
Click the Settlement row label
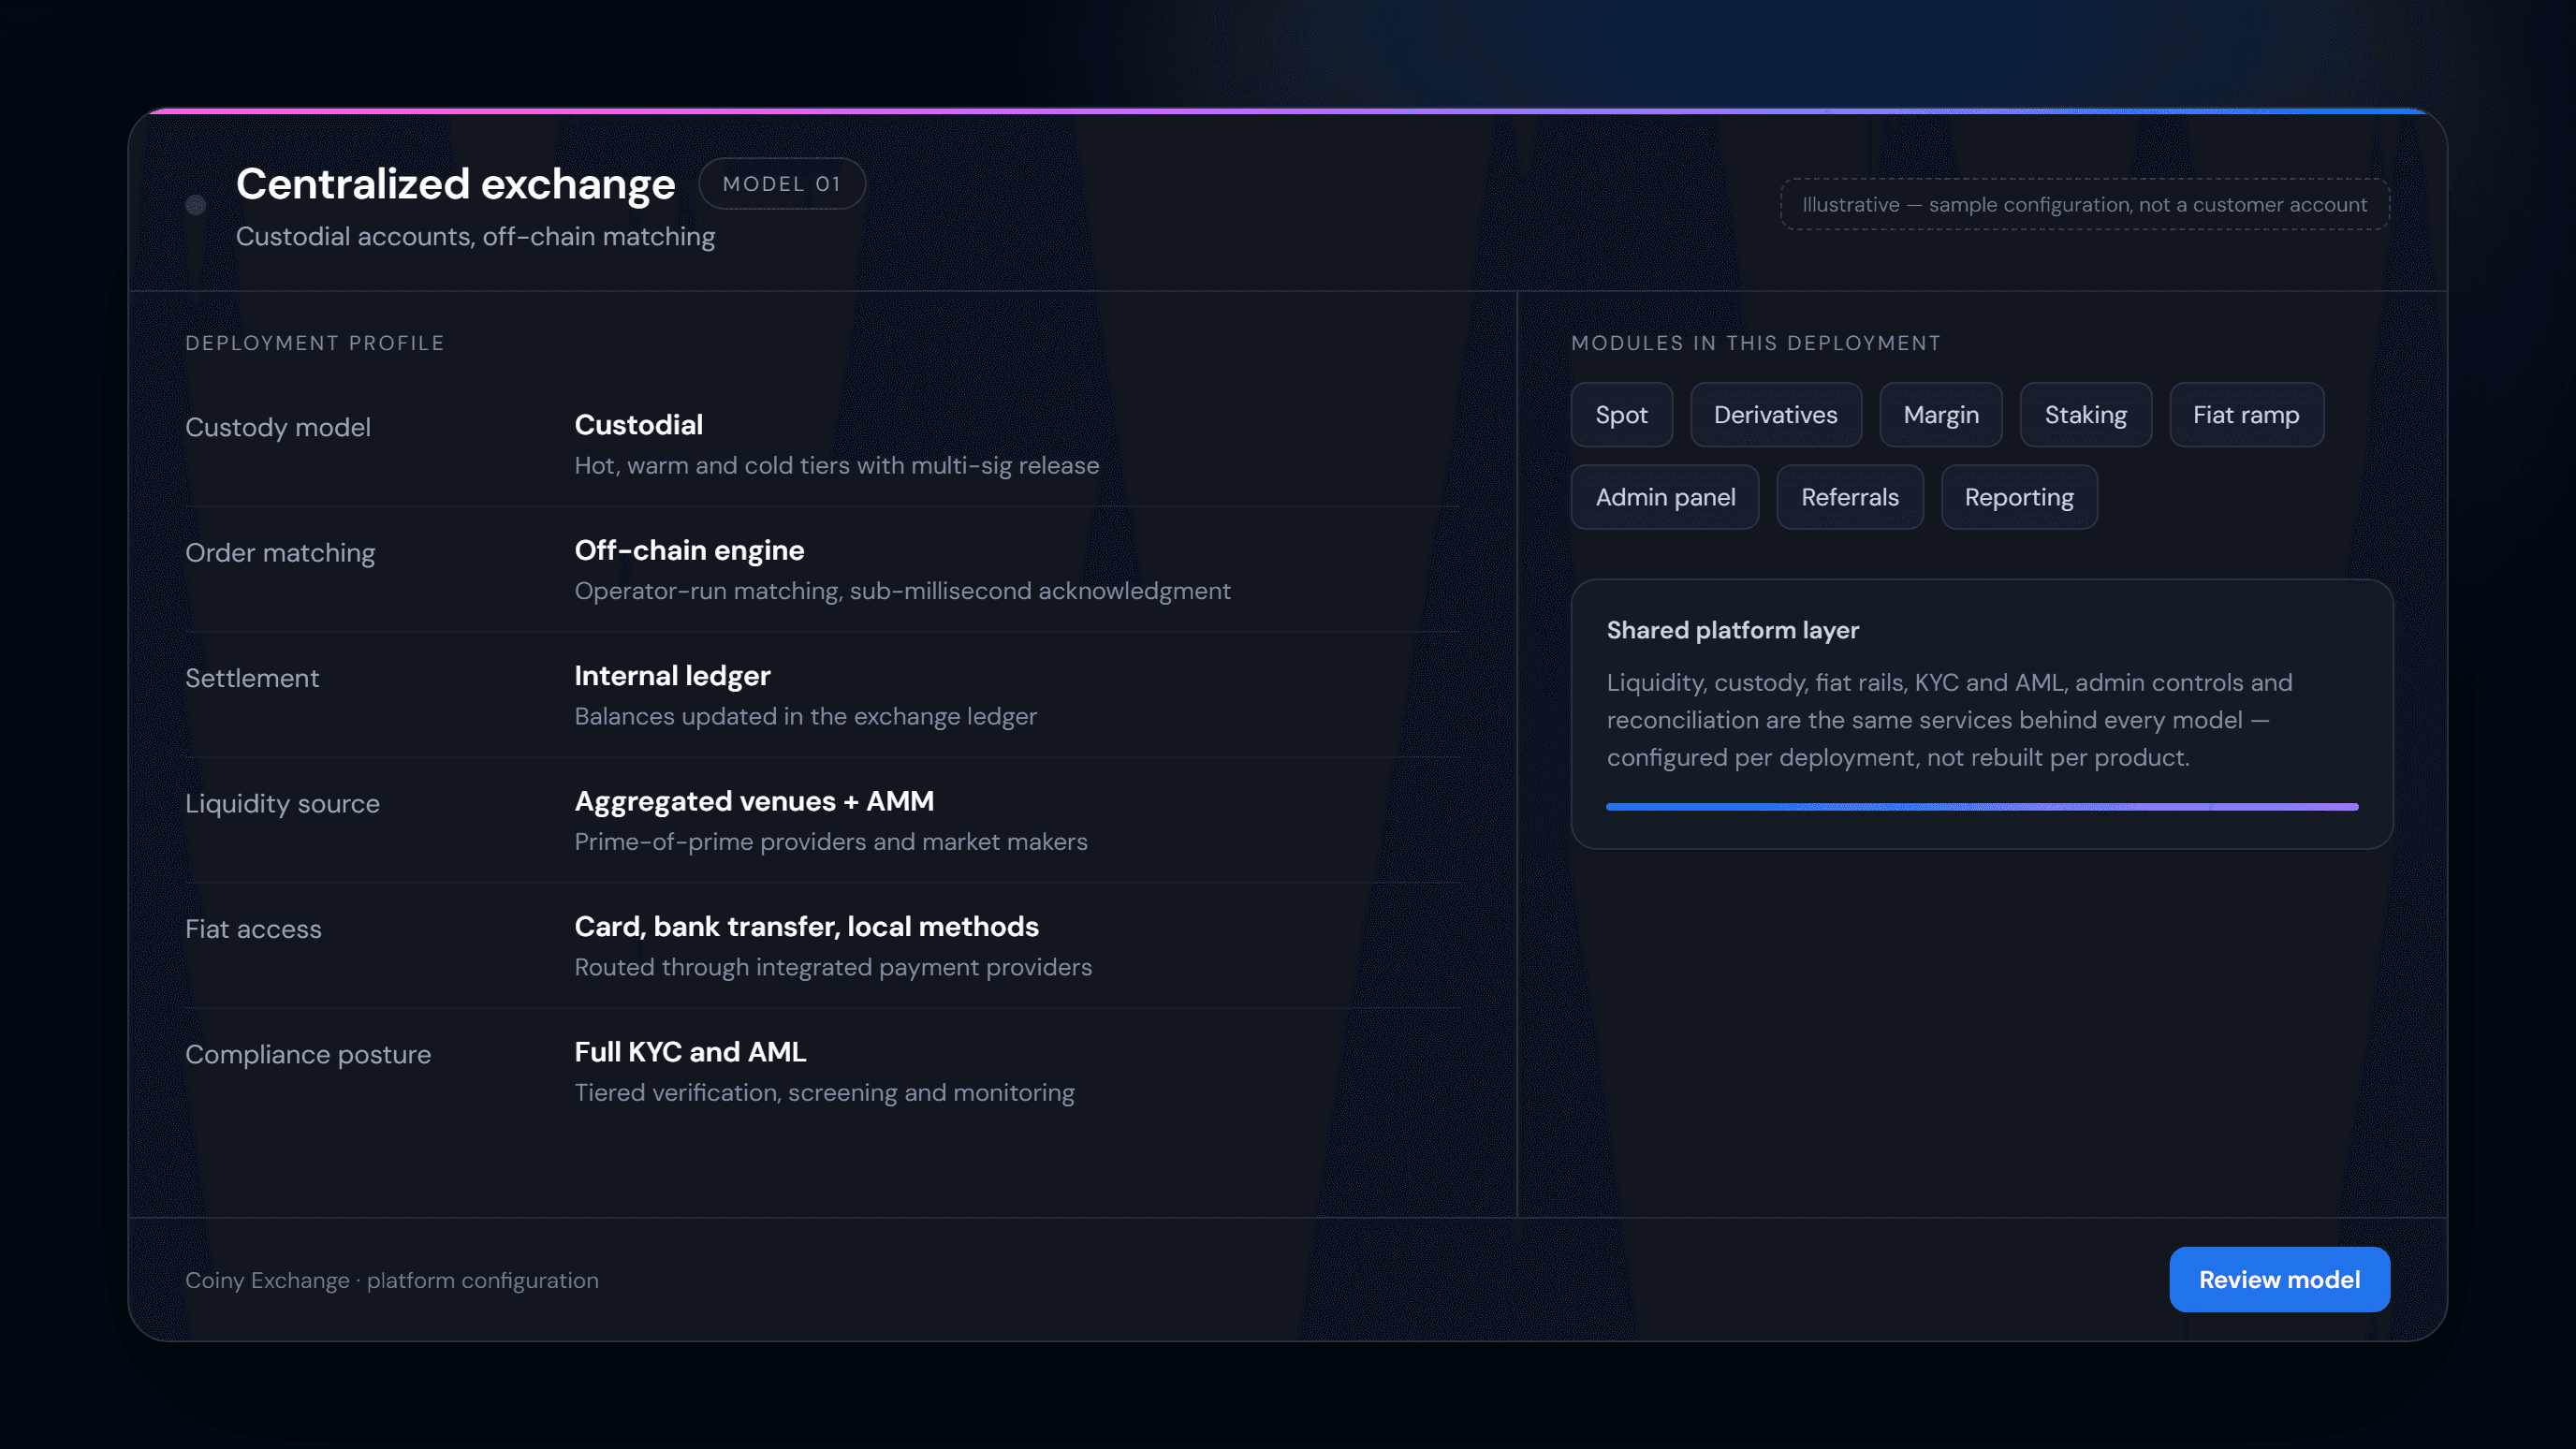pos(252,678)
